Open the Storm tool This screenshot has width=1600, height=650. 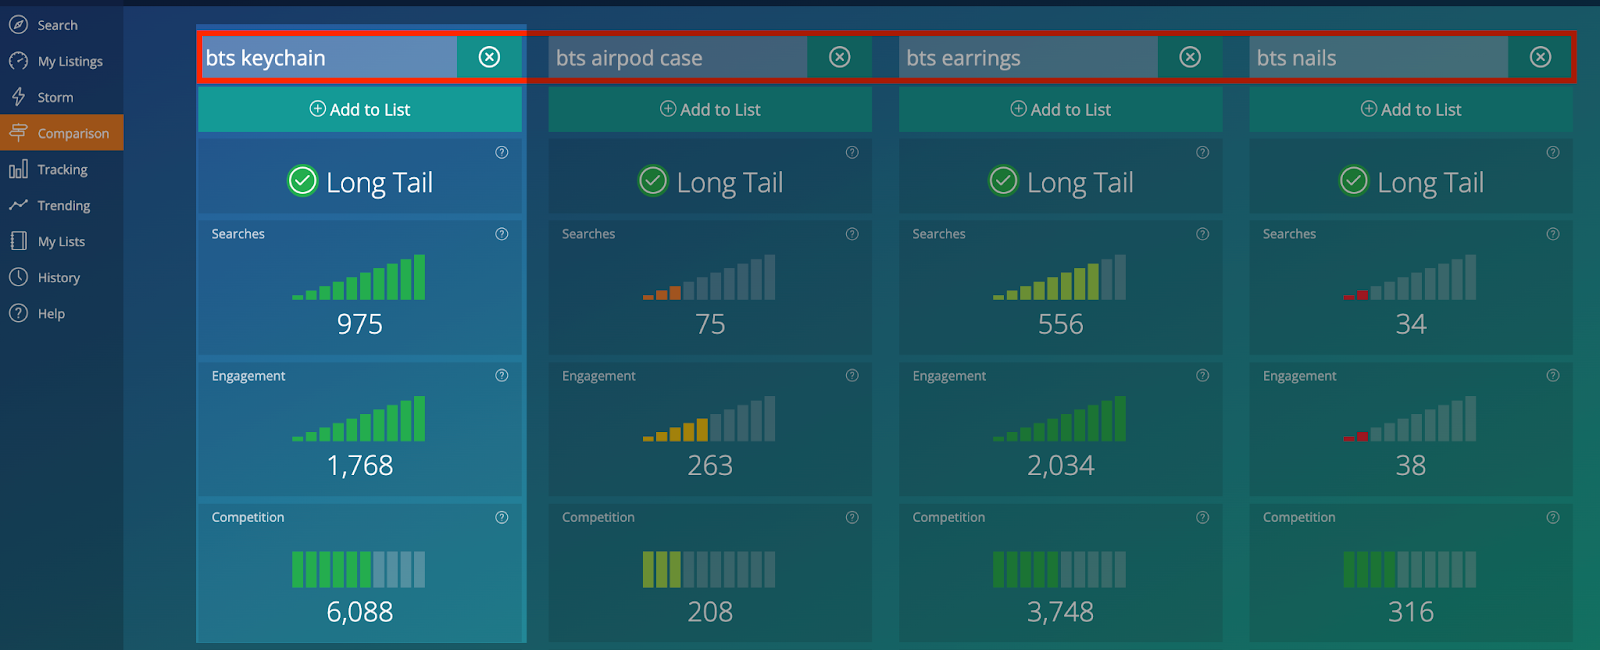click(x=55, y=97)
